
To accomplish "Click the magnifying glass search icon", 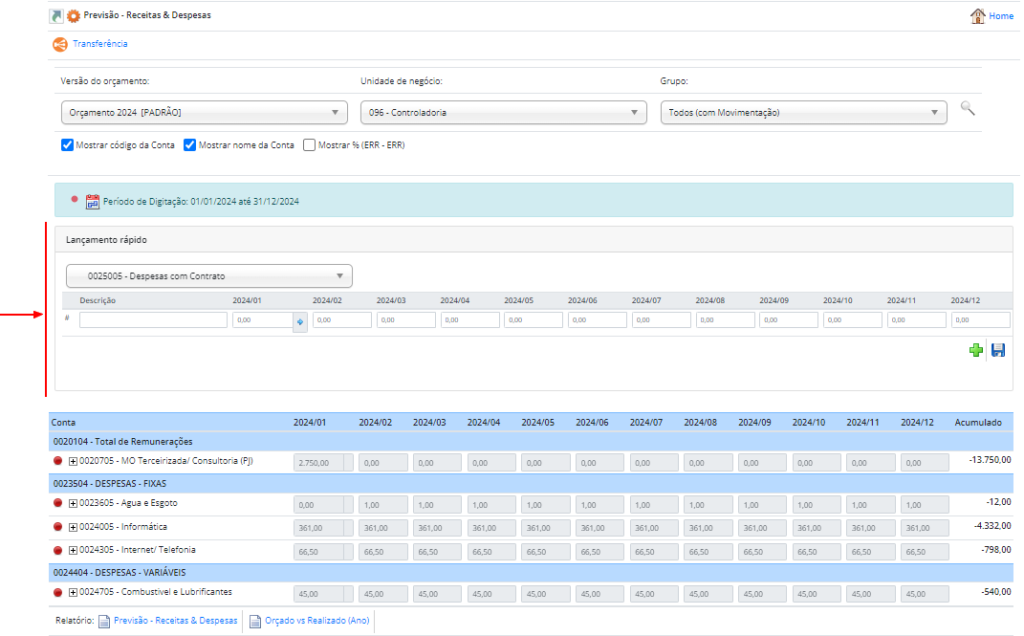I will [967, 109].
